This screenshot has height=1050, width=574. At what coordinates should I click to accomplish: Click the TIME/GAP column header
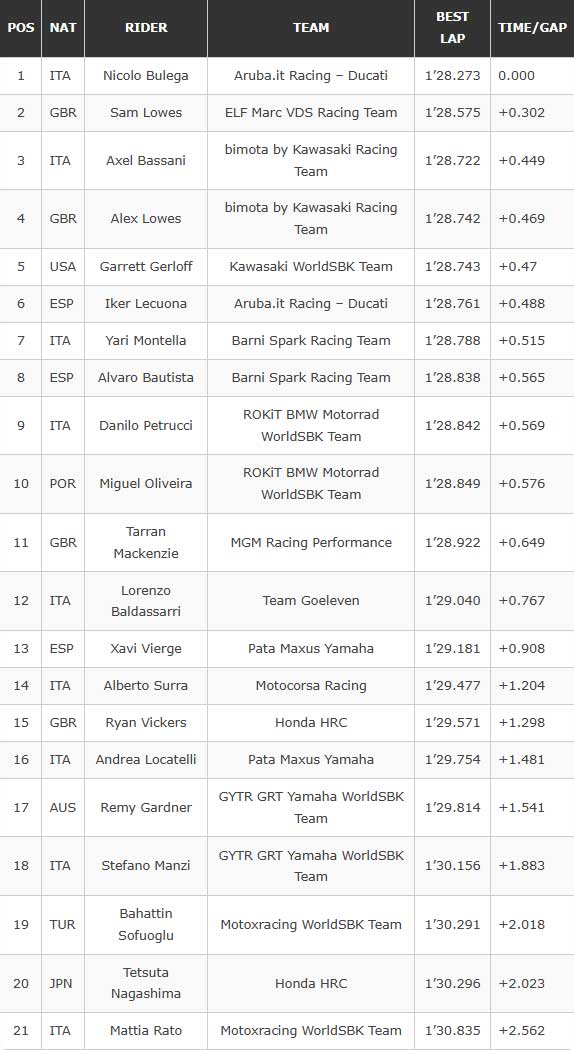click(x=532, y=27)
